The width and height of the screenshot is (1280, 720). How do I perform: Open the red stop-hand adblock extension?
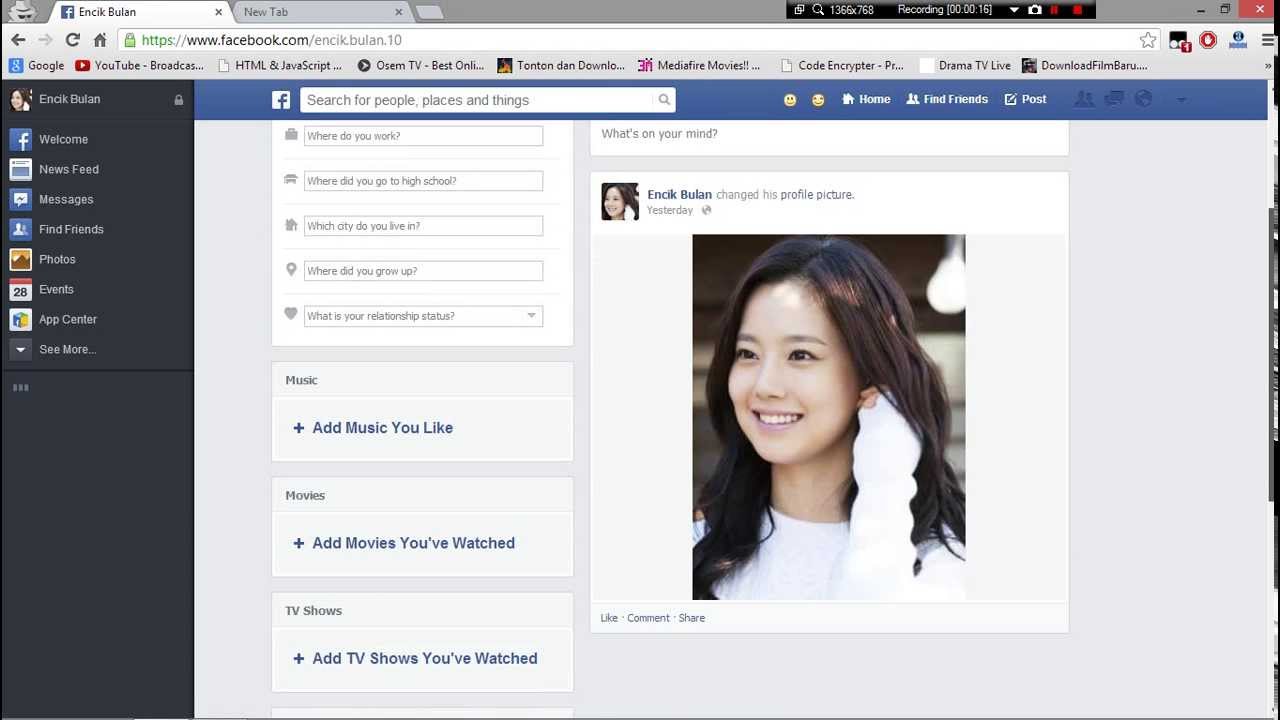tap(1208, 40)
